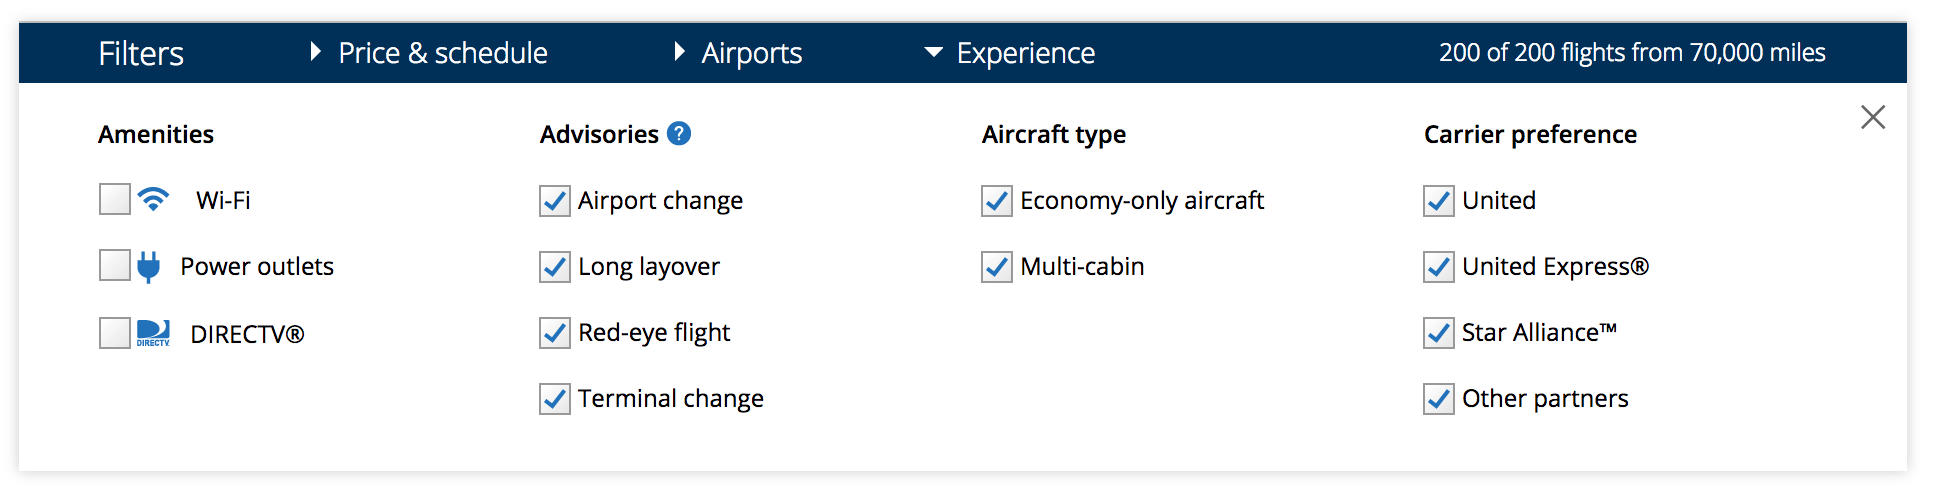This screenshot has height=498, width=1944.
Task: Collapse the Experience filter section
Action: (1012, 53)
